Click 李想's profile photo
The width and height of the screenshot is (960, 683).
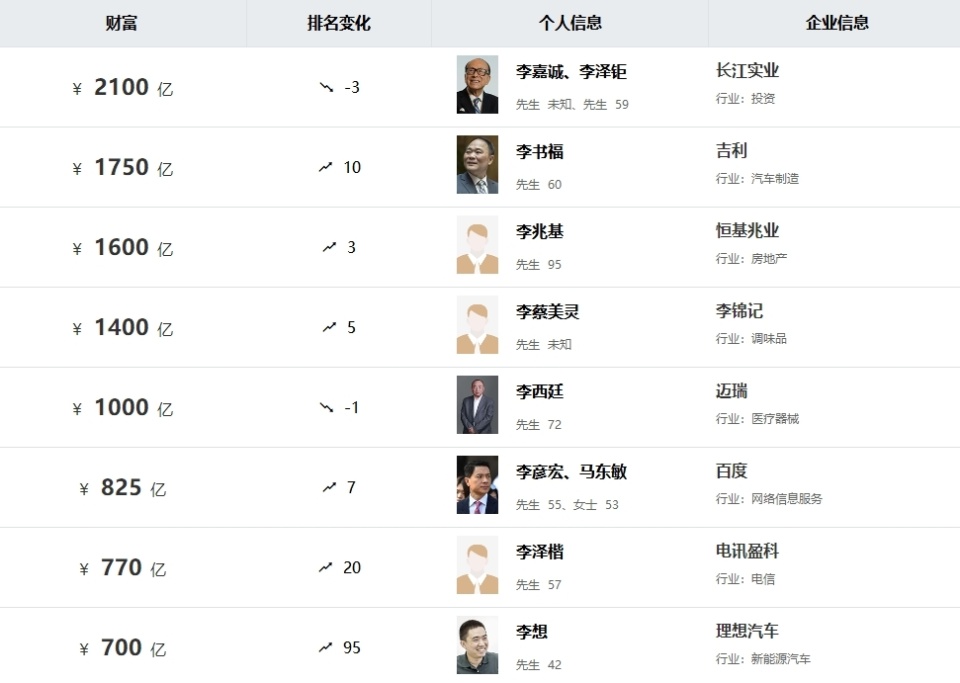pos(477,645)
